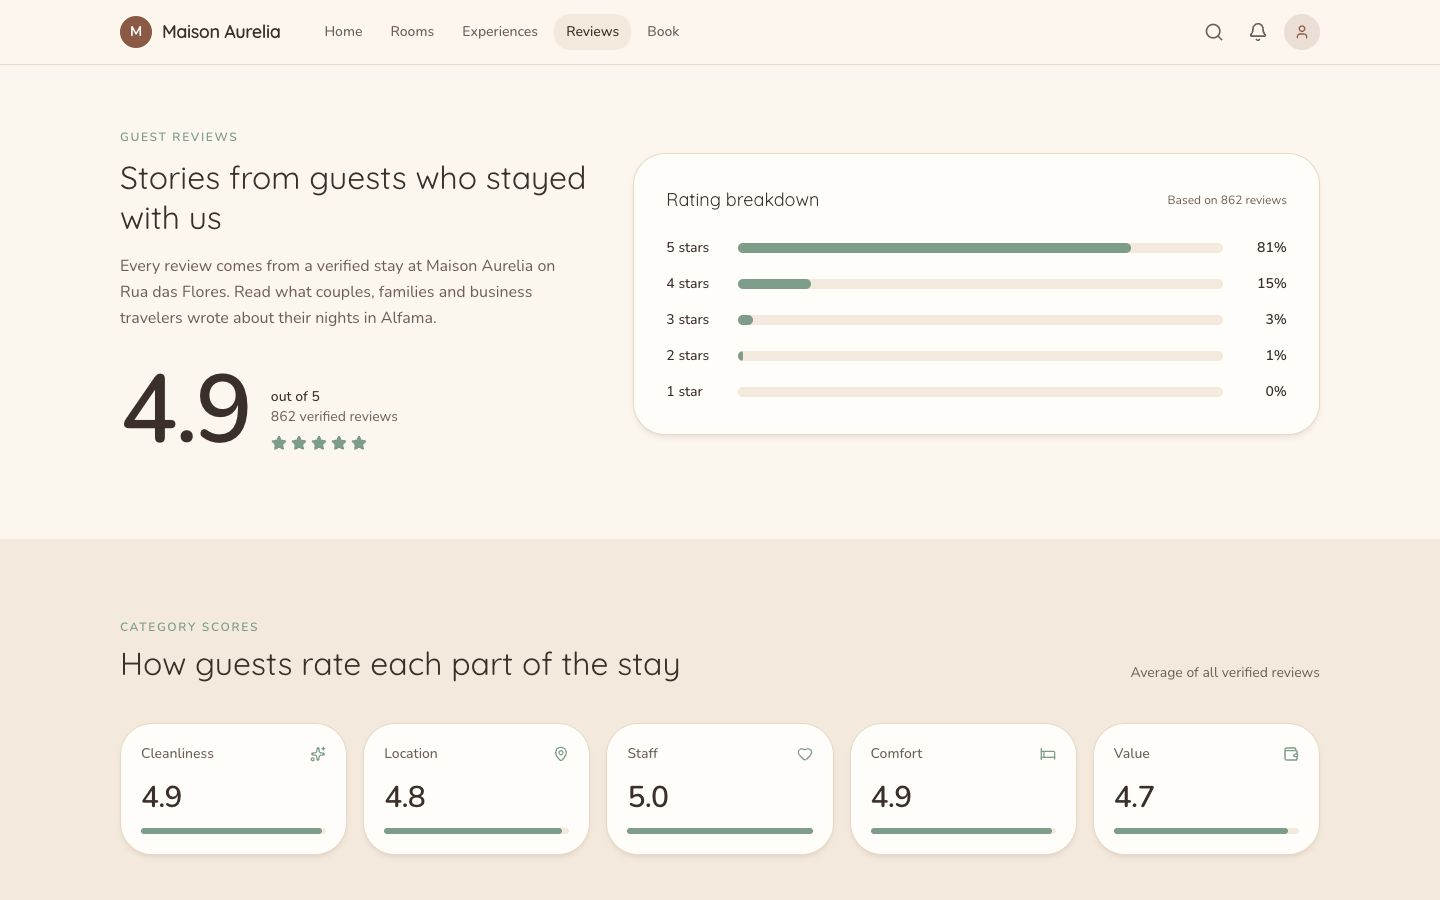Open the Rooms nav item
This screenshot has width=1440, height=900.
click(x=412, y=32)
